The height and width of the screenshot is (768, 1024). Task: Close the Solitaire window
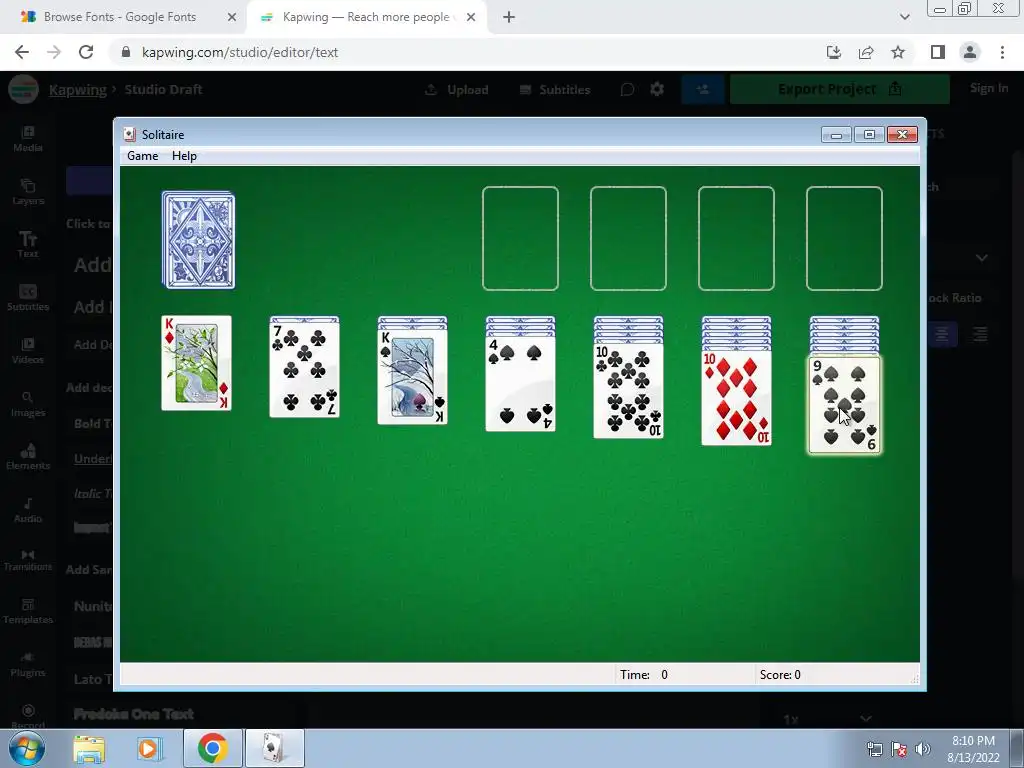(902, 135)
